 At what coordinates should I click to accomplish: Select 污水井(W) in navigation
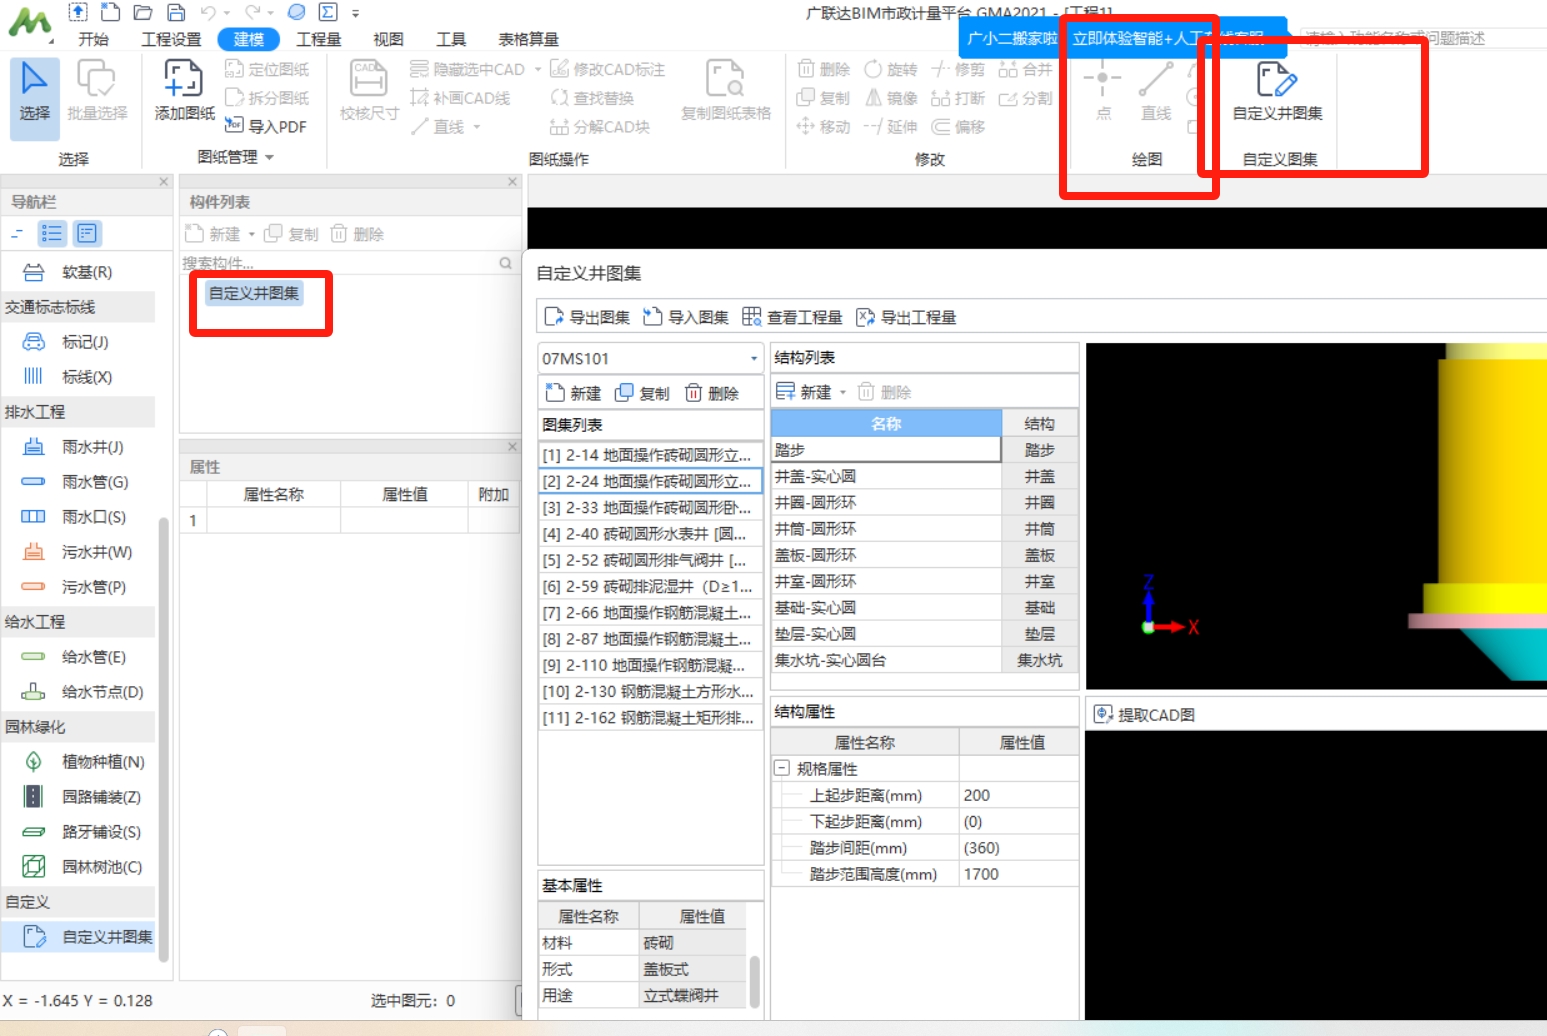80,552
